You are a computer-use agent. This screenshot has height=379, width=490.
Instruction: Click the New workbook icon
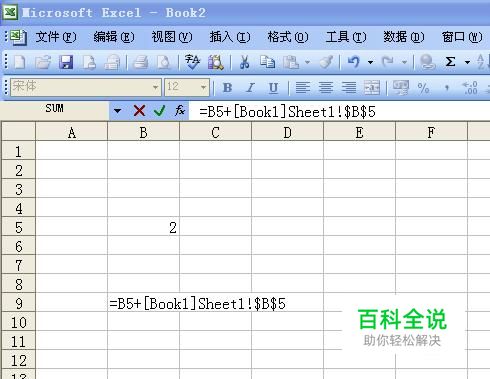coord(19,62)
